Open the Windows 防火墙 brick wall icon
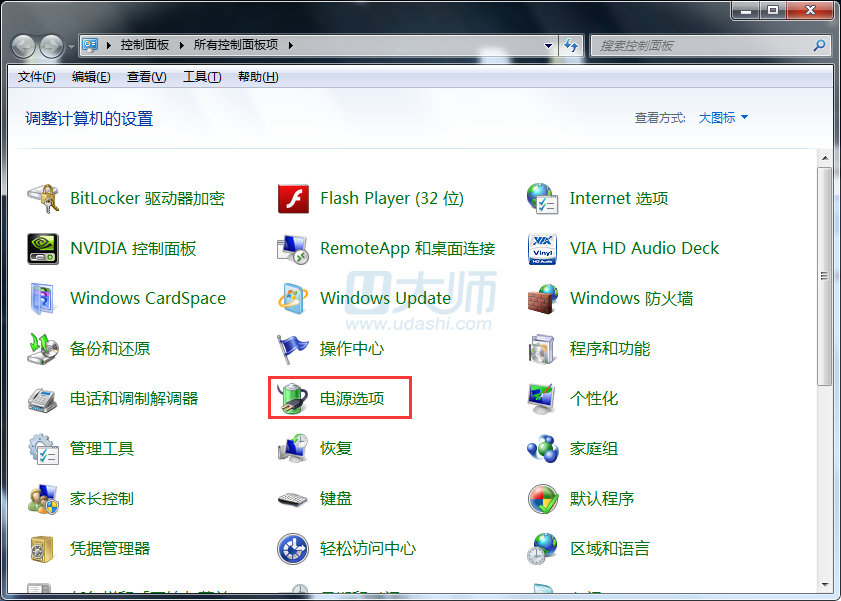 point(542,298)
